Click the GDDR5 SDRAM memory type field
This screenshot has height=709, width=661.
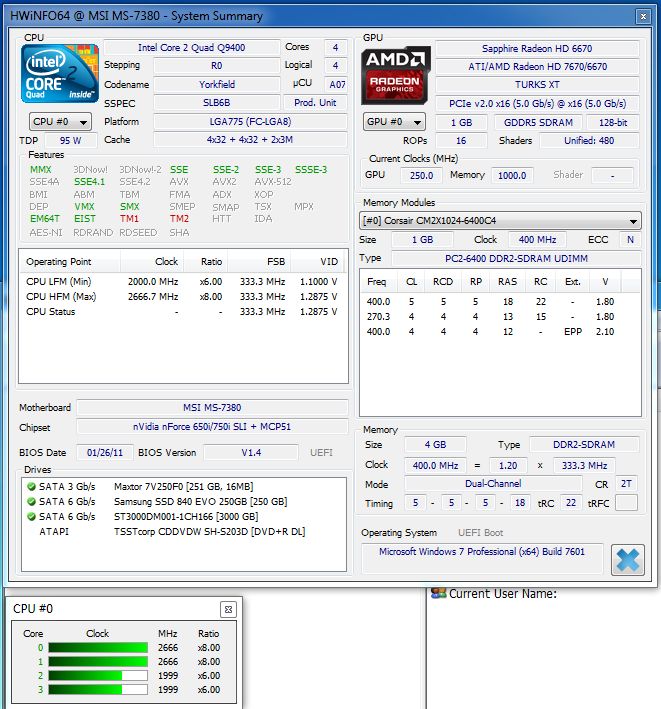coord(538,123)
